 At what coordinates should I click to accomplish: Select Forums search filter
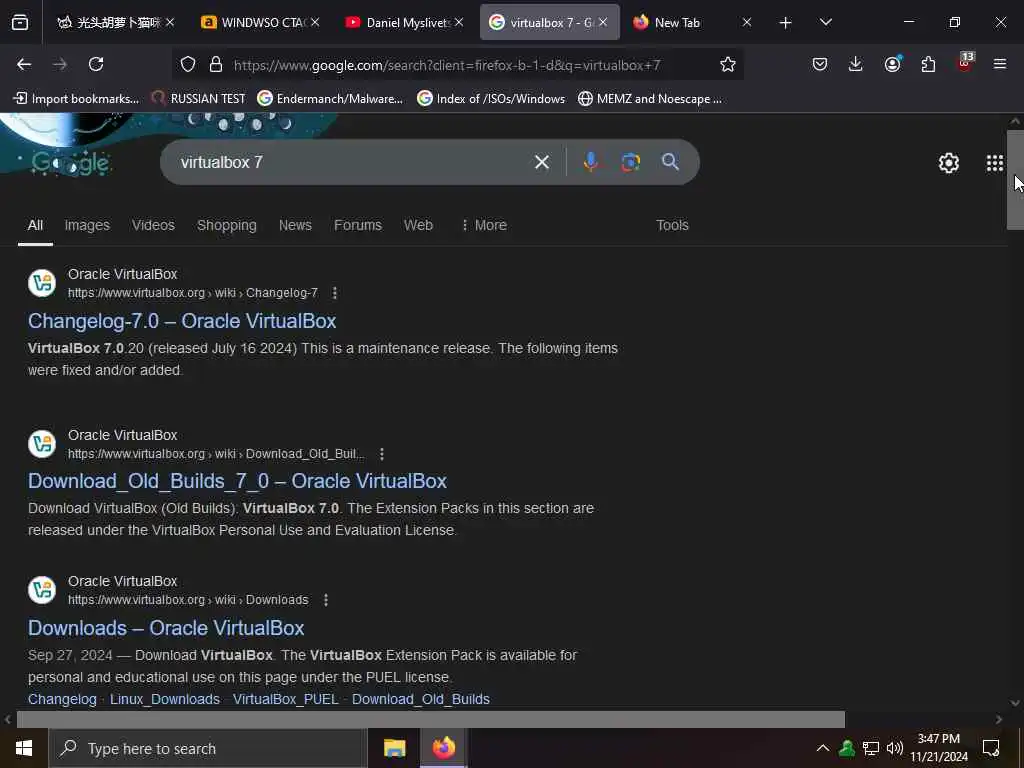pos(358,225)
